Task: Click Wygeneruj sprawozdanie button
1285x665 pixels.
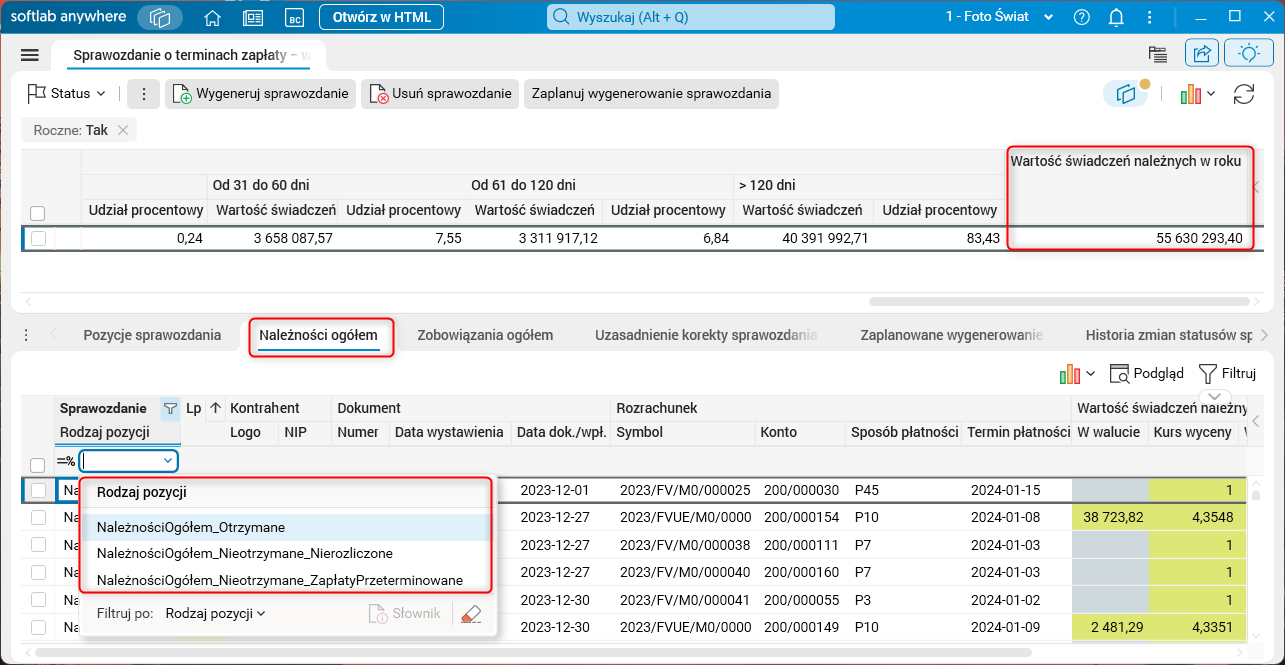Action: pyautogui.click(x=260, y=94)
